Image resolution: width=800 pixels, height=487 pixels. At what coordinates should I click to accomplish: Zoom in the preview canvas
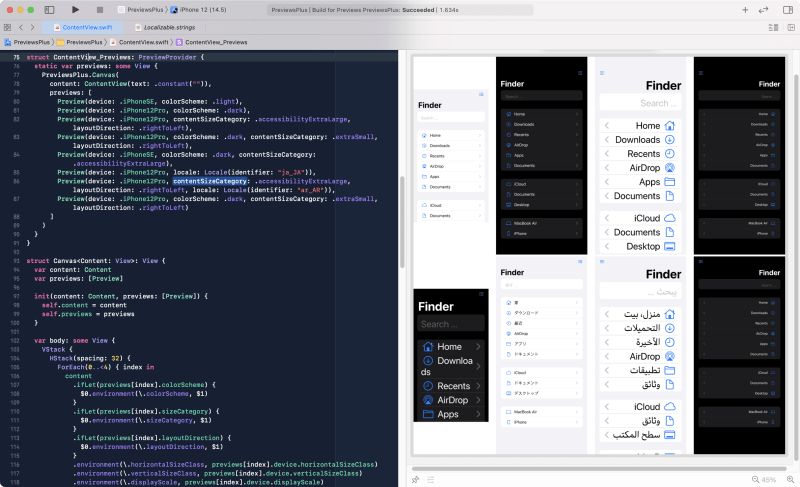click(790, 479)
